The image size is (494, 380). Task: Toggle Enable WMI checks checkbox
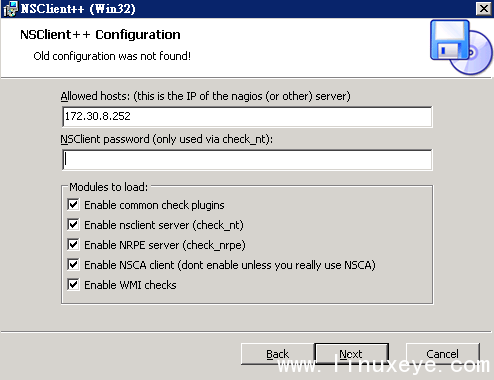click(x=73, y=285)
